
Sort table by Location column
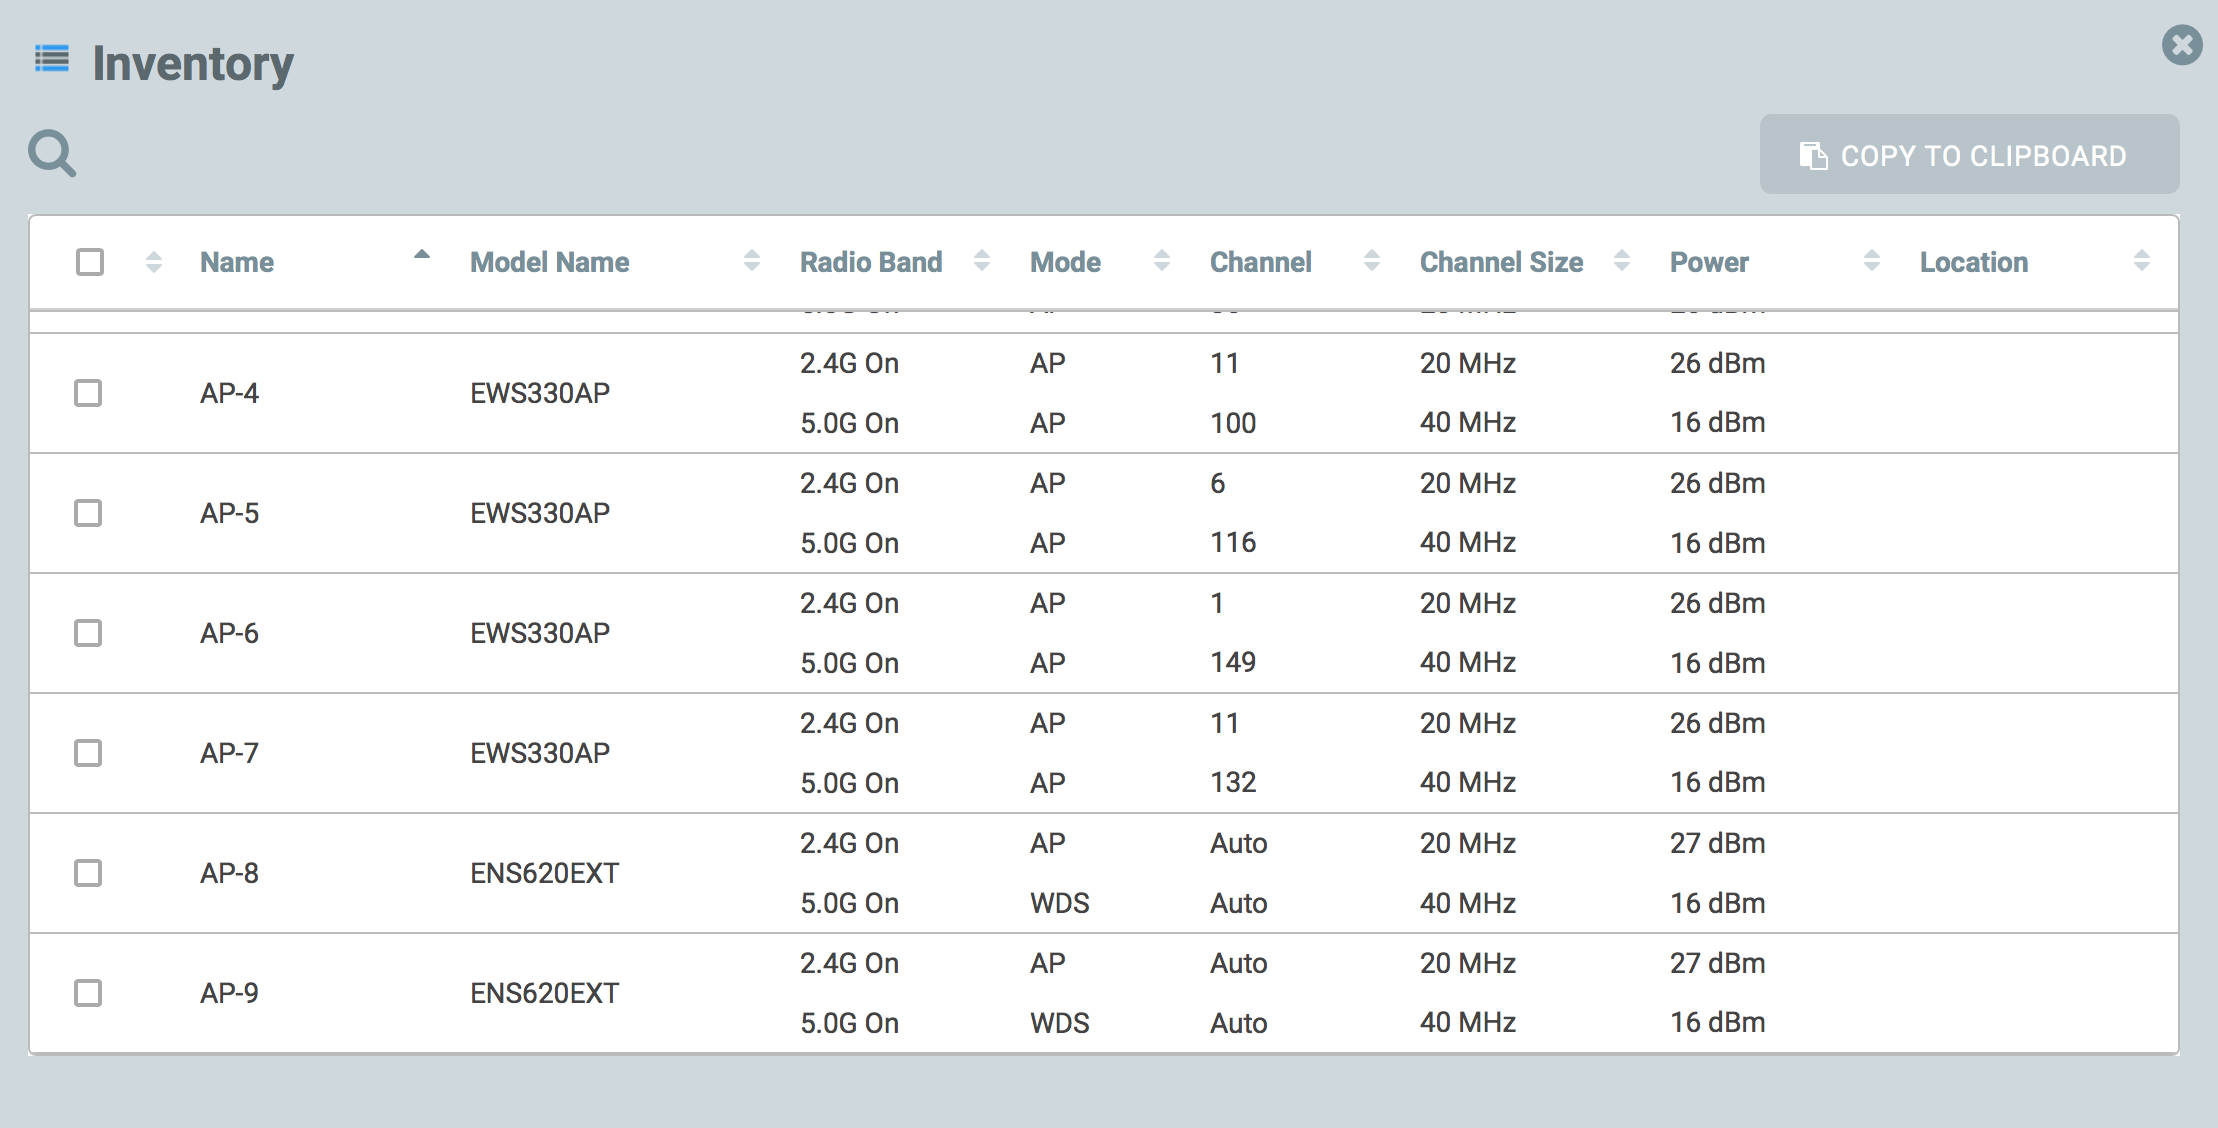[x=1974, y=262]
